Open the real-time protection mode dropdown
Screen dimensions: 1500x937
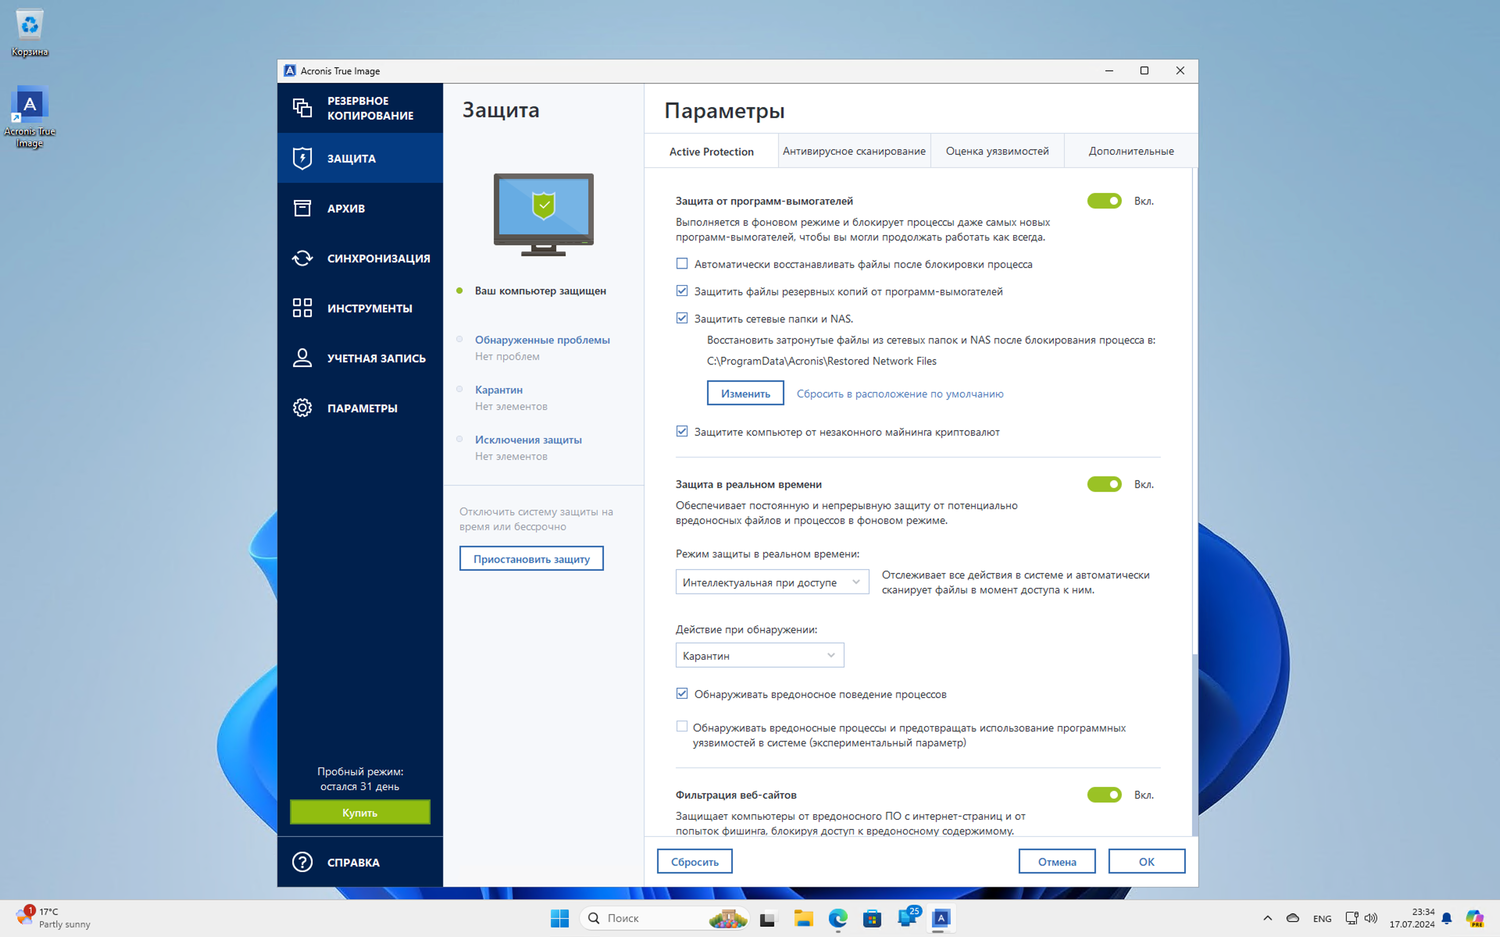click(x=772, y=582)
